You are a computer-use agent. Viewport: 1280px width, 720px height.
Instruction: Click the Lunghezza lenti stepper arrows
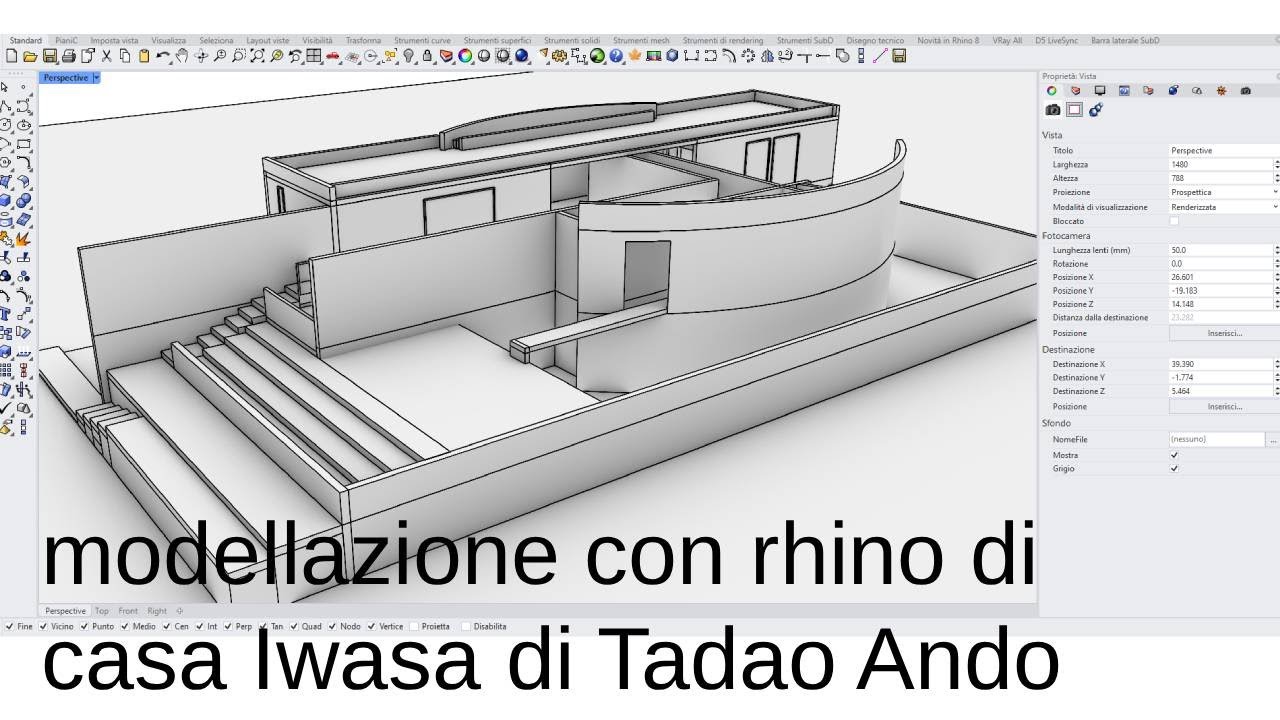(x=1276, y=250)
